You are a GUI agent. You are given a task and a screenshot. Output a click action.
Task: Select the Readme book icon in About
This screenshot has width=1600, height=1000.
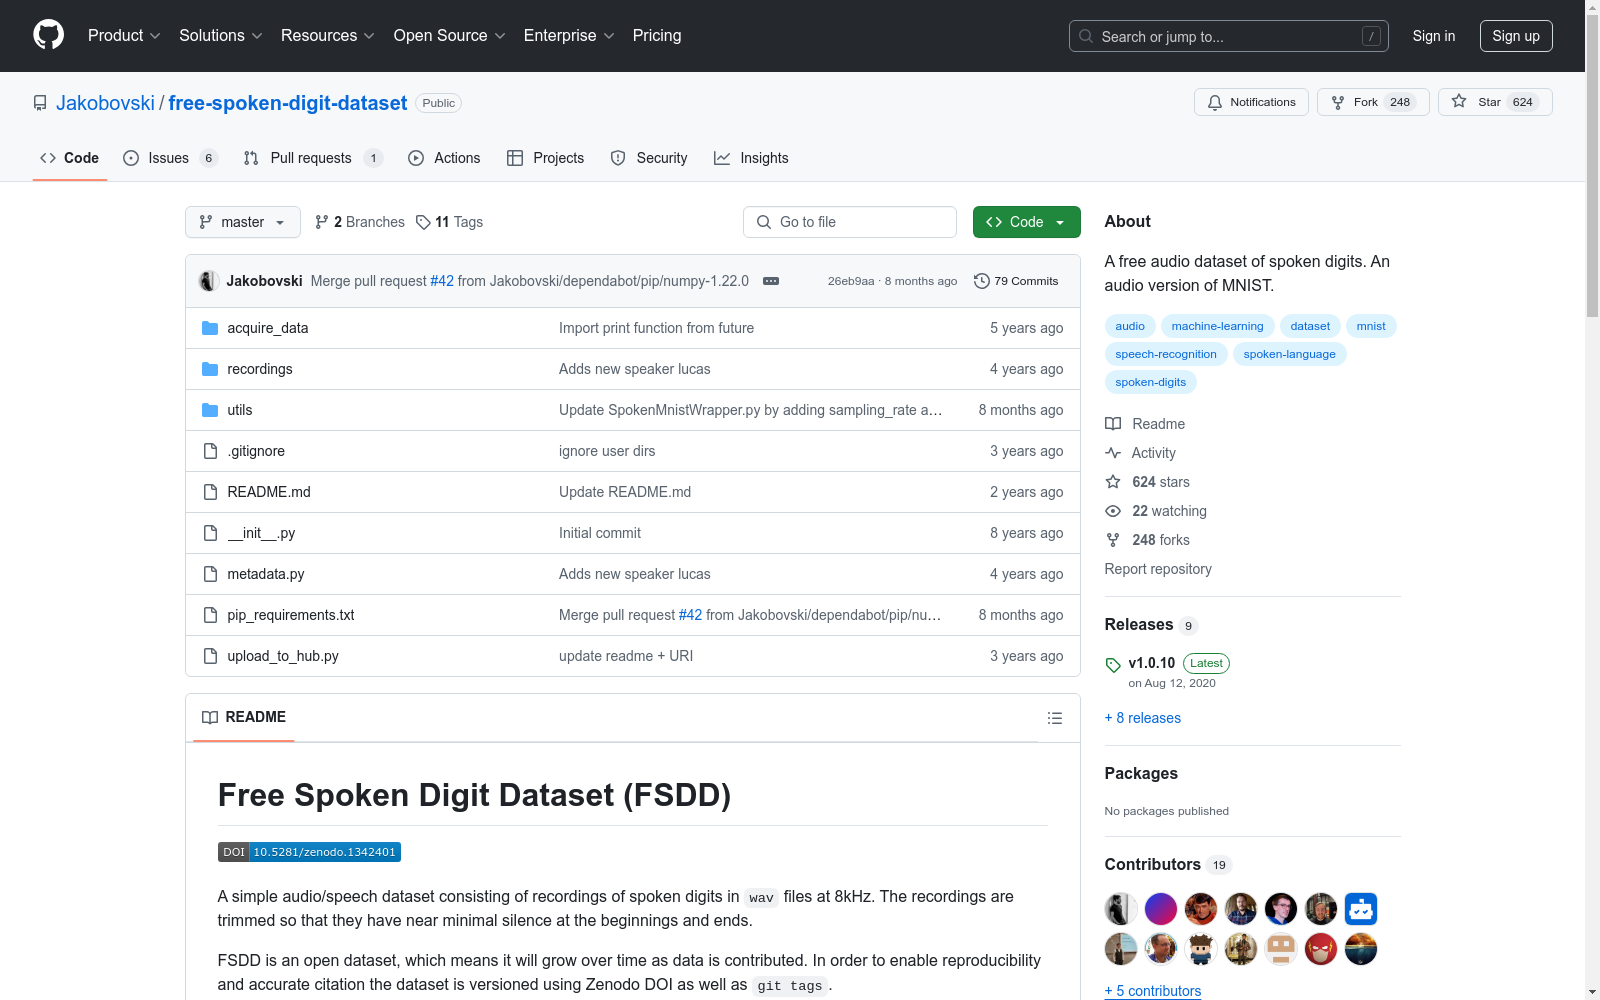pos(1112,424)
